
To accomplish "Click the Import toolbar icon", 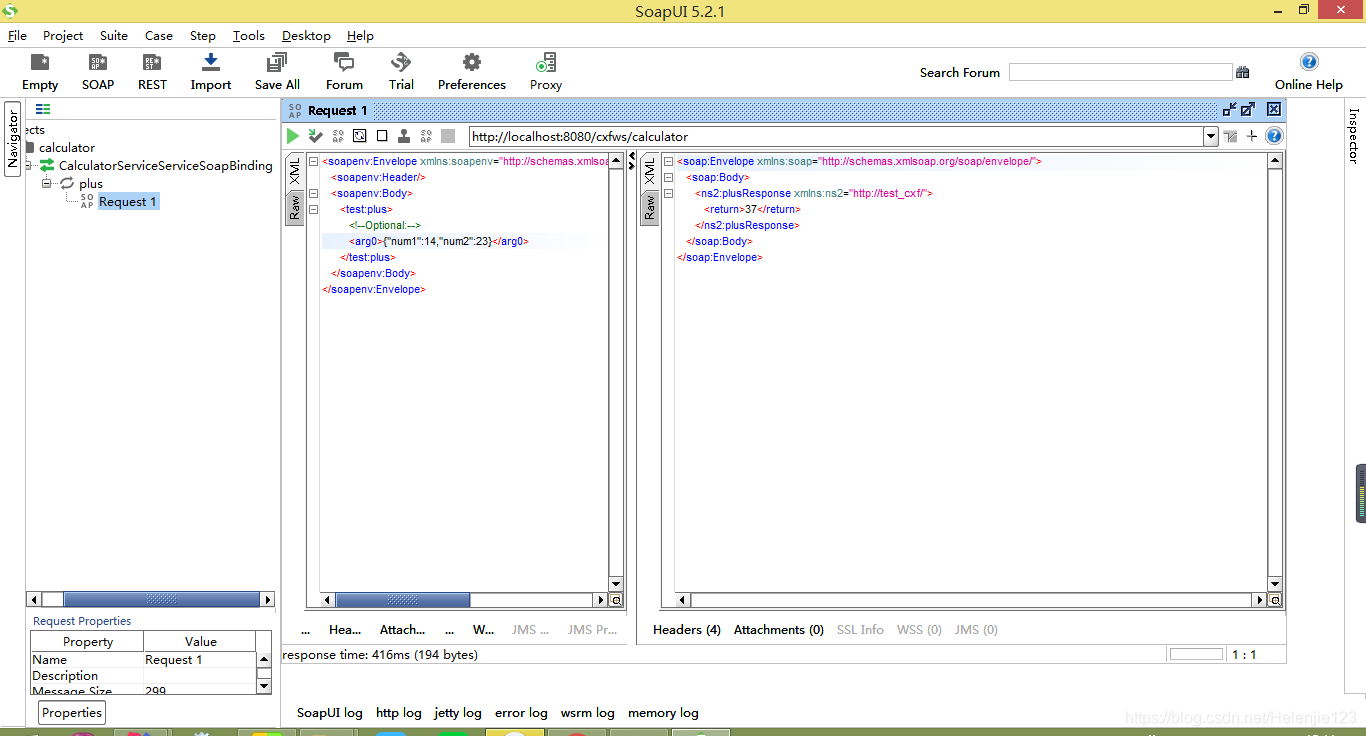I will click(210, 72).
